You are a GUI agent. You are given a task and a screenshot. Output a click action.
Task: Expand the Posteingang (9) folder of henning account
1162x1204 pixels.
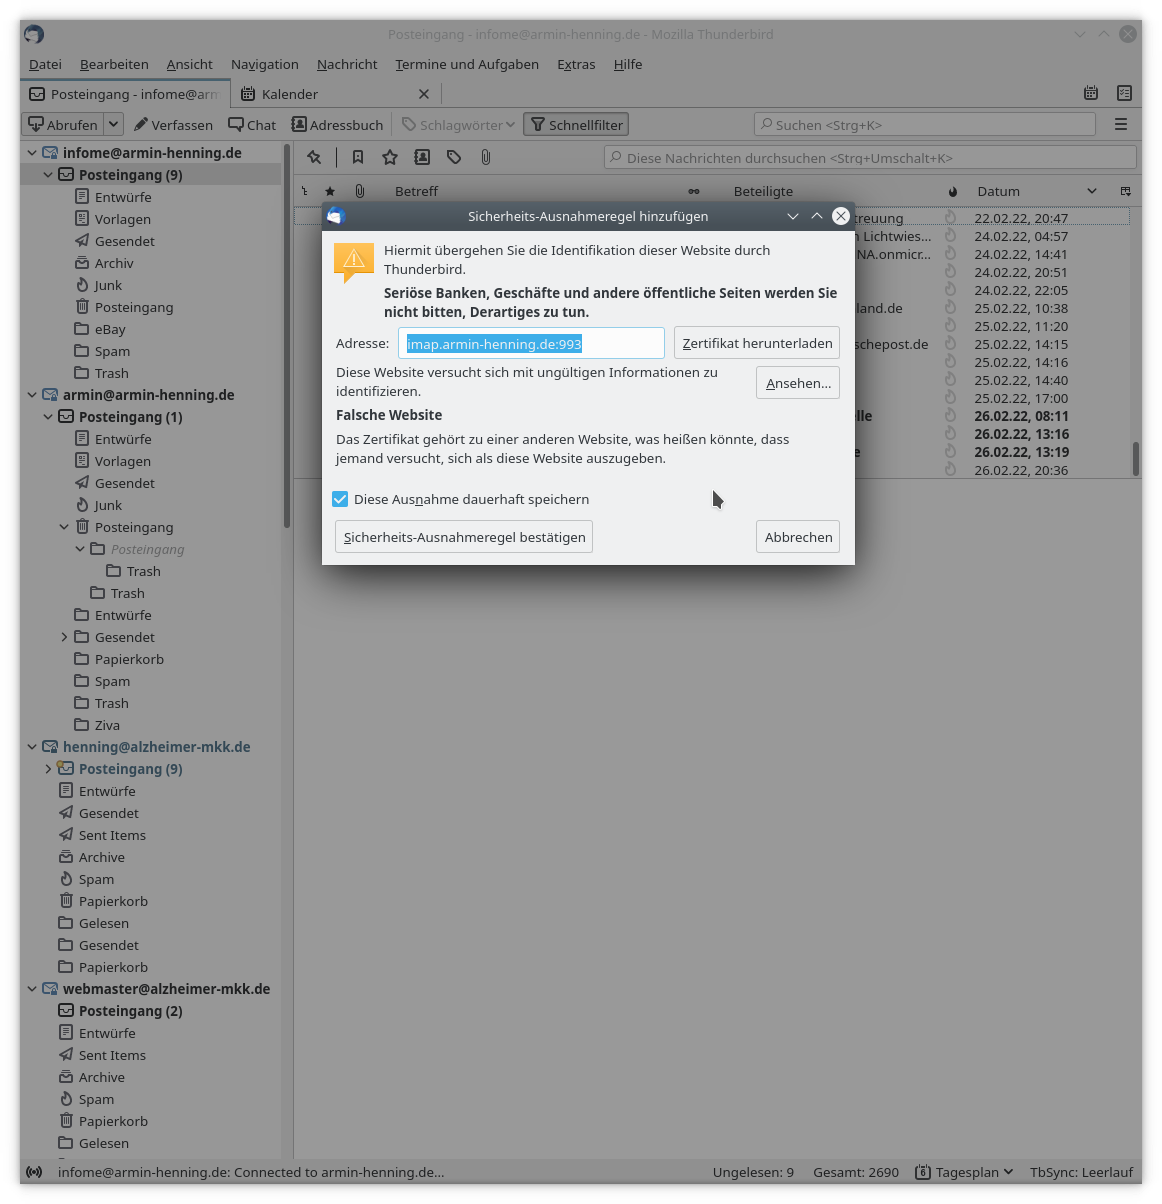(x=48, y=769)
